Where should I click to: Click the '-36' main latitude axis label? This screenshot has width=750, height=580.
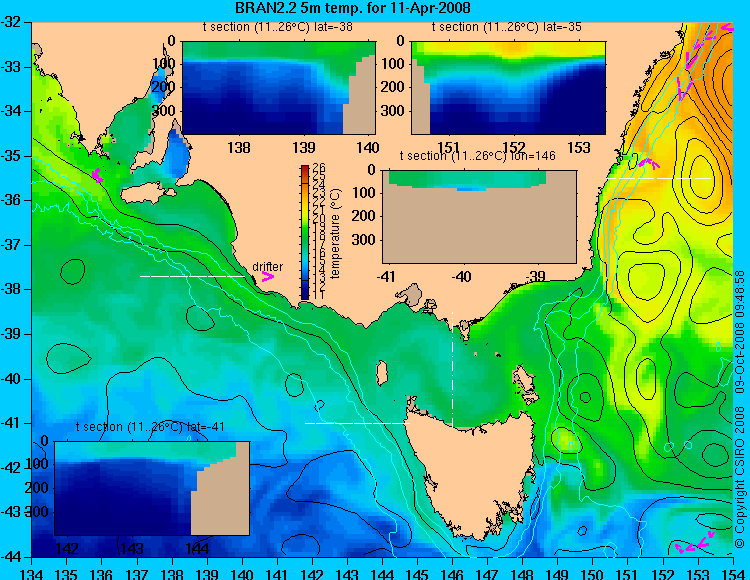coord(13,200)
